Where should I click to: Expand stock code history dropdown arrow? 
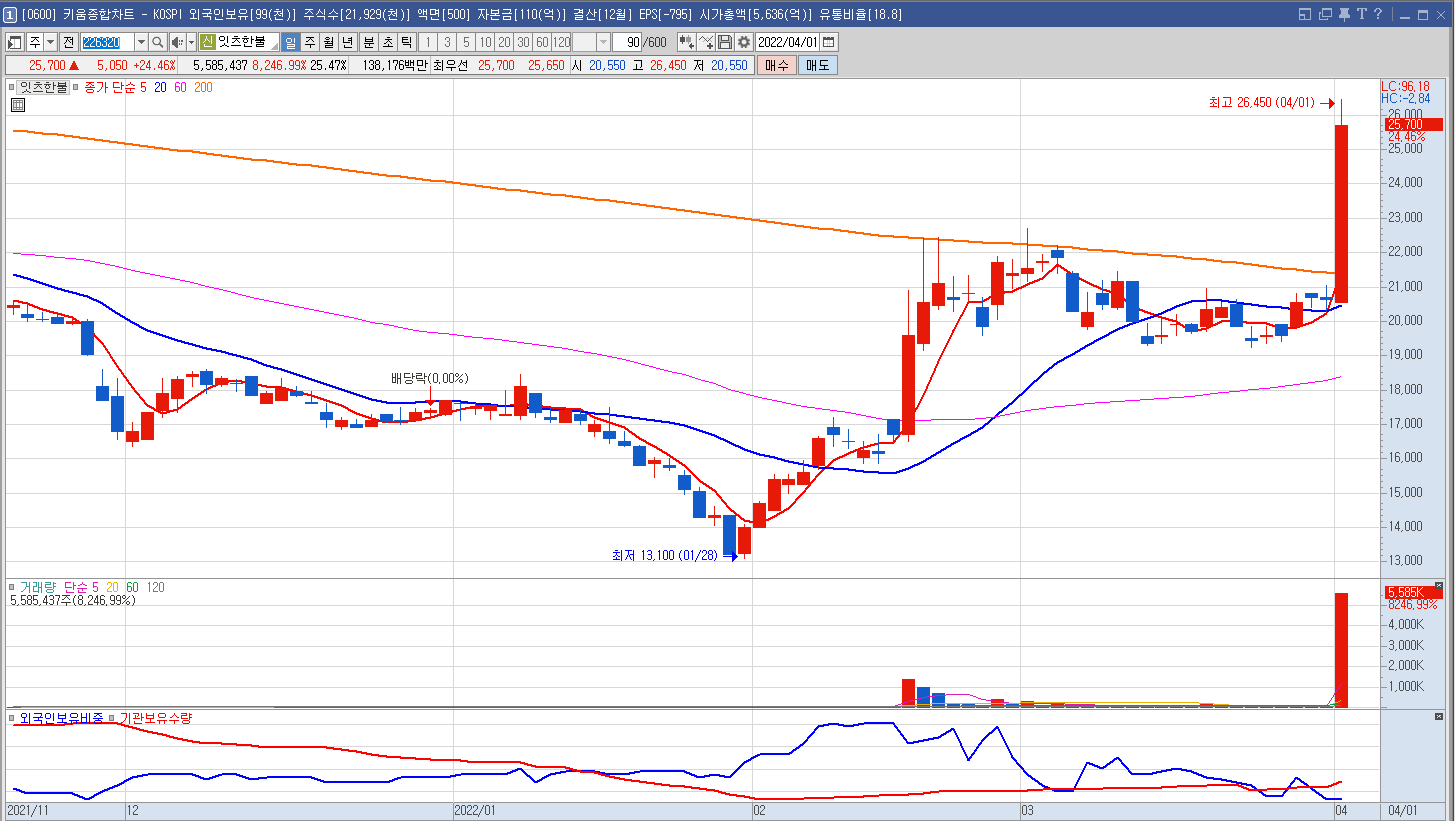pyautogui.click(x=141, y=42)
